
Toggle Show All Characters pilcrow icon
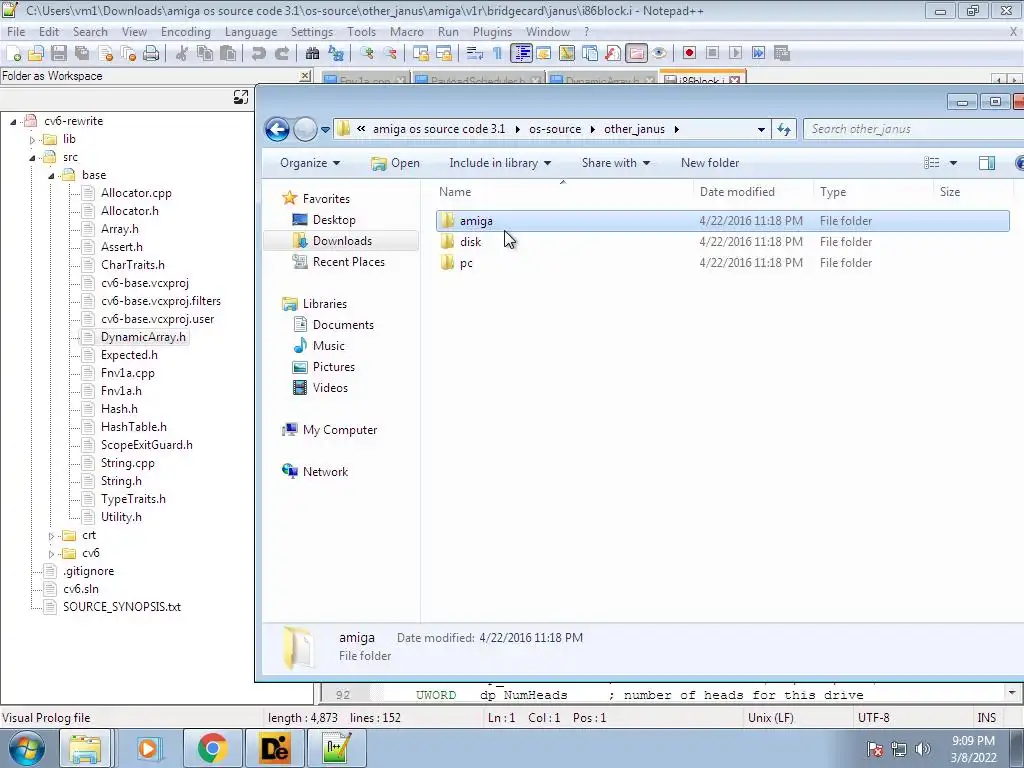tap(498, 54)
